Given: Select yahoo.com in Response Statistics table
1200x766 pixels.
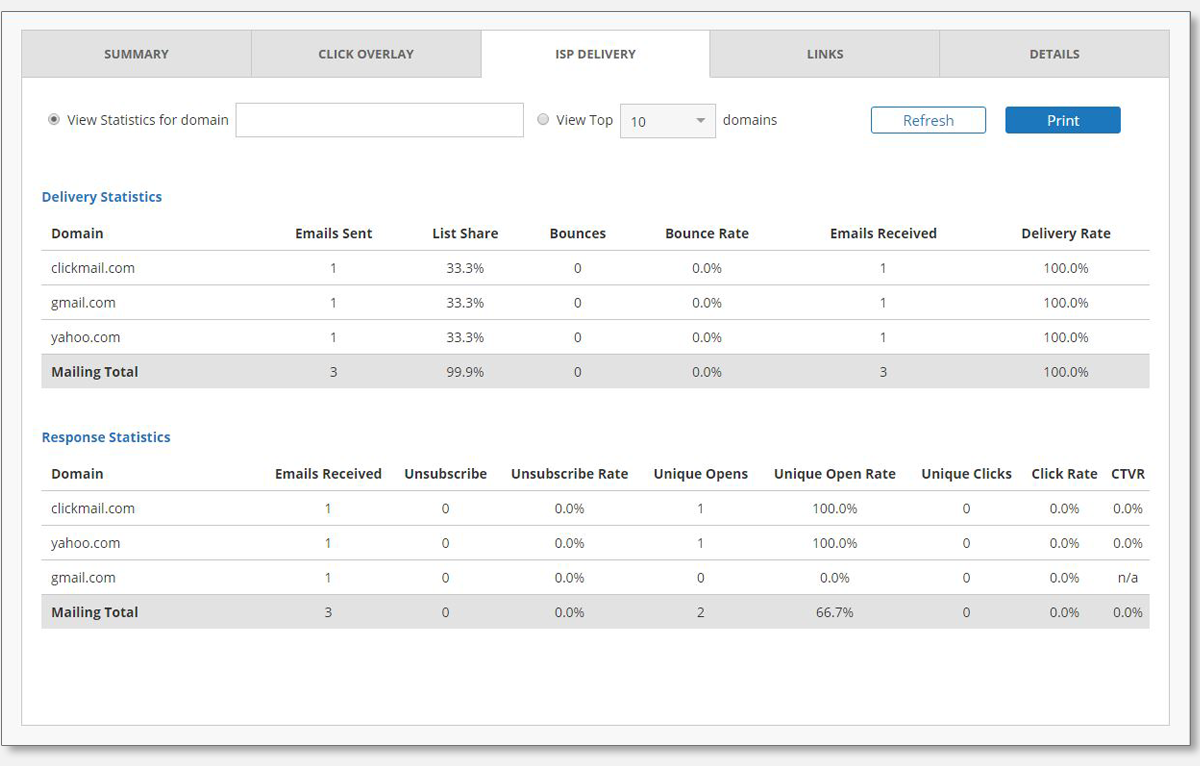Looking at the screenshot, I should click(x=86, y=543).
